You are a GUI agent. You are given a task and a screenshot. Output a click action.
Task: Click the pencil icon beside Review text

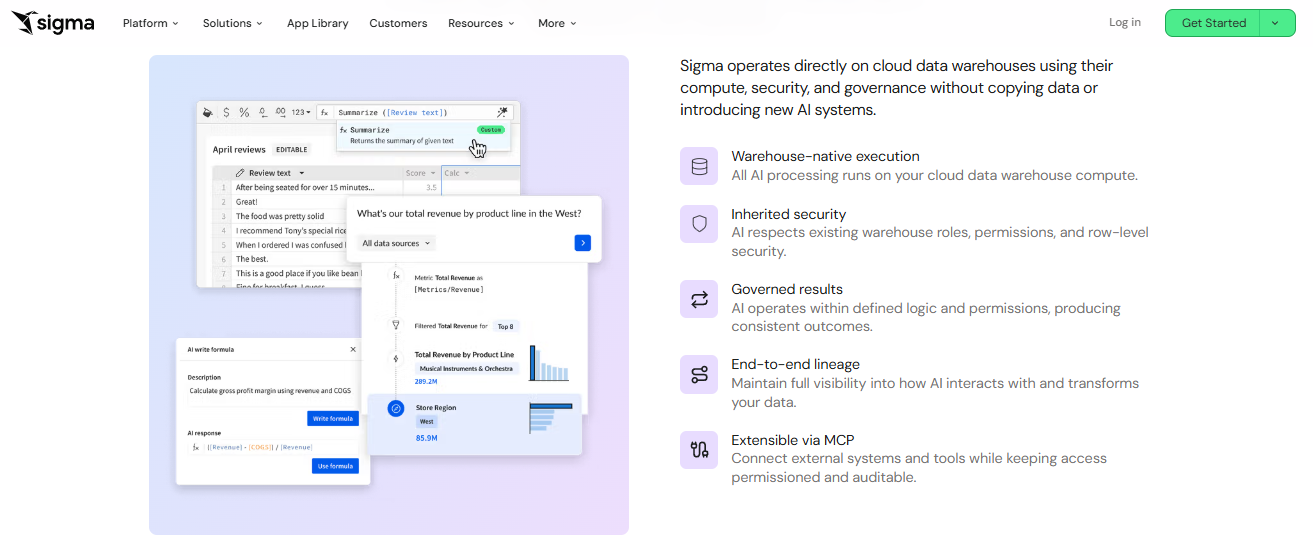coord(240,173)
